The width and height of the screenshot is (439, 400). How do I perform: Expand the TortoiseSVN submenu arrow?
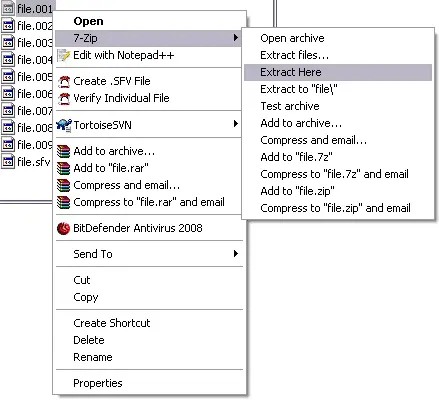(x=236, y=124)
